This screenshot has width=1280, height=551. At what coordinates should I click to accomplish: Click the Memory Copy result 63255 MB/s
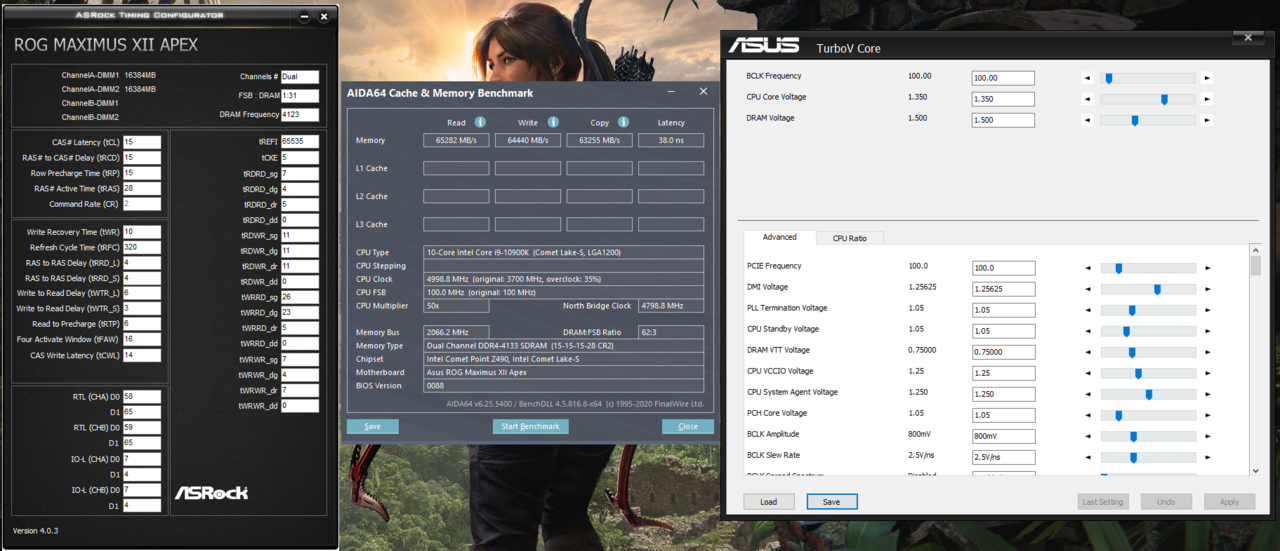click(600, 140)
